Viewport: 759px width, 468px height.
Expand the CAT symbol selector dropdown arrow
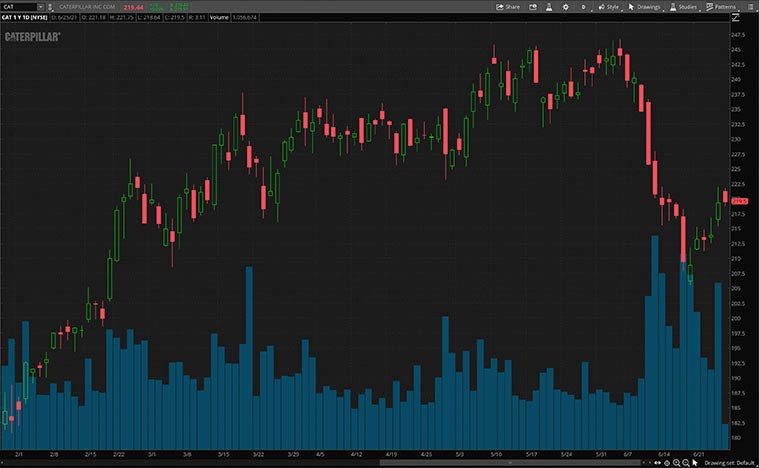click(41, 6)
